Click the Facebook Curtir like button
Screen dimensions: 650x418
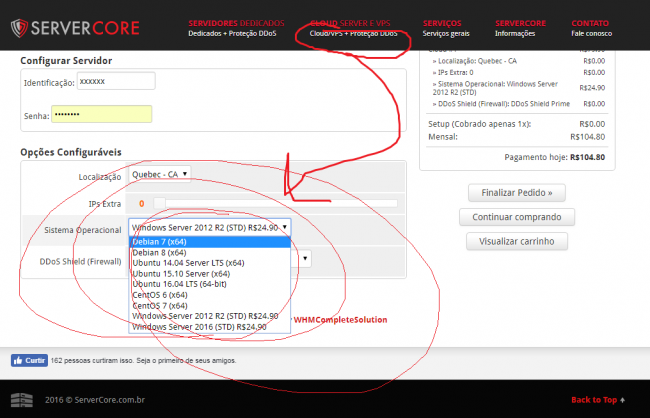click(x=29, y=360)
